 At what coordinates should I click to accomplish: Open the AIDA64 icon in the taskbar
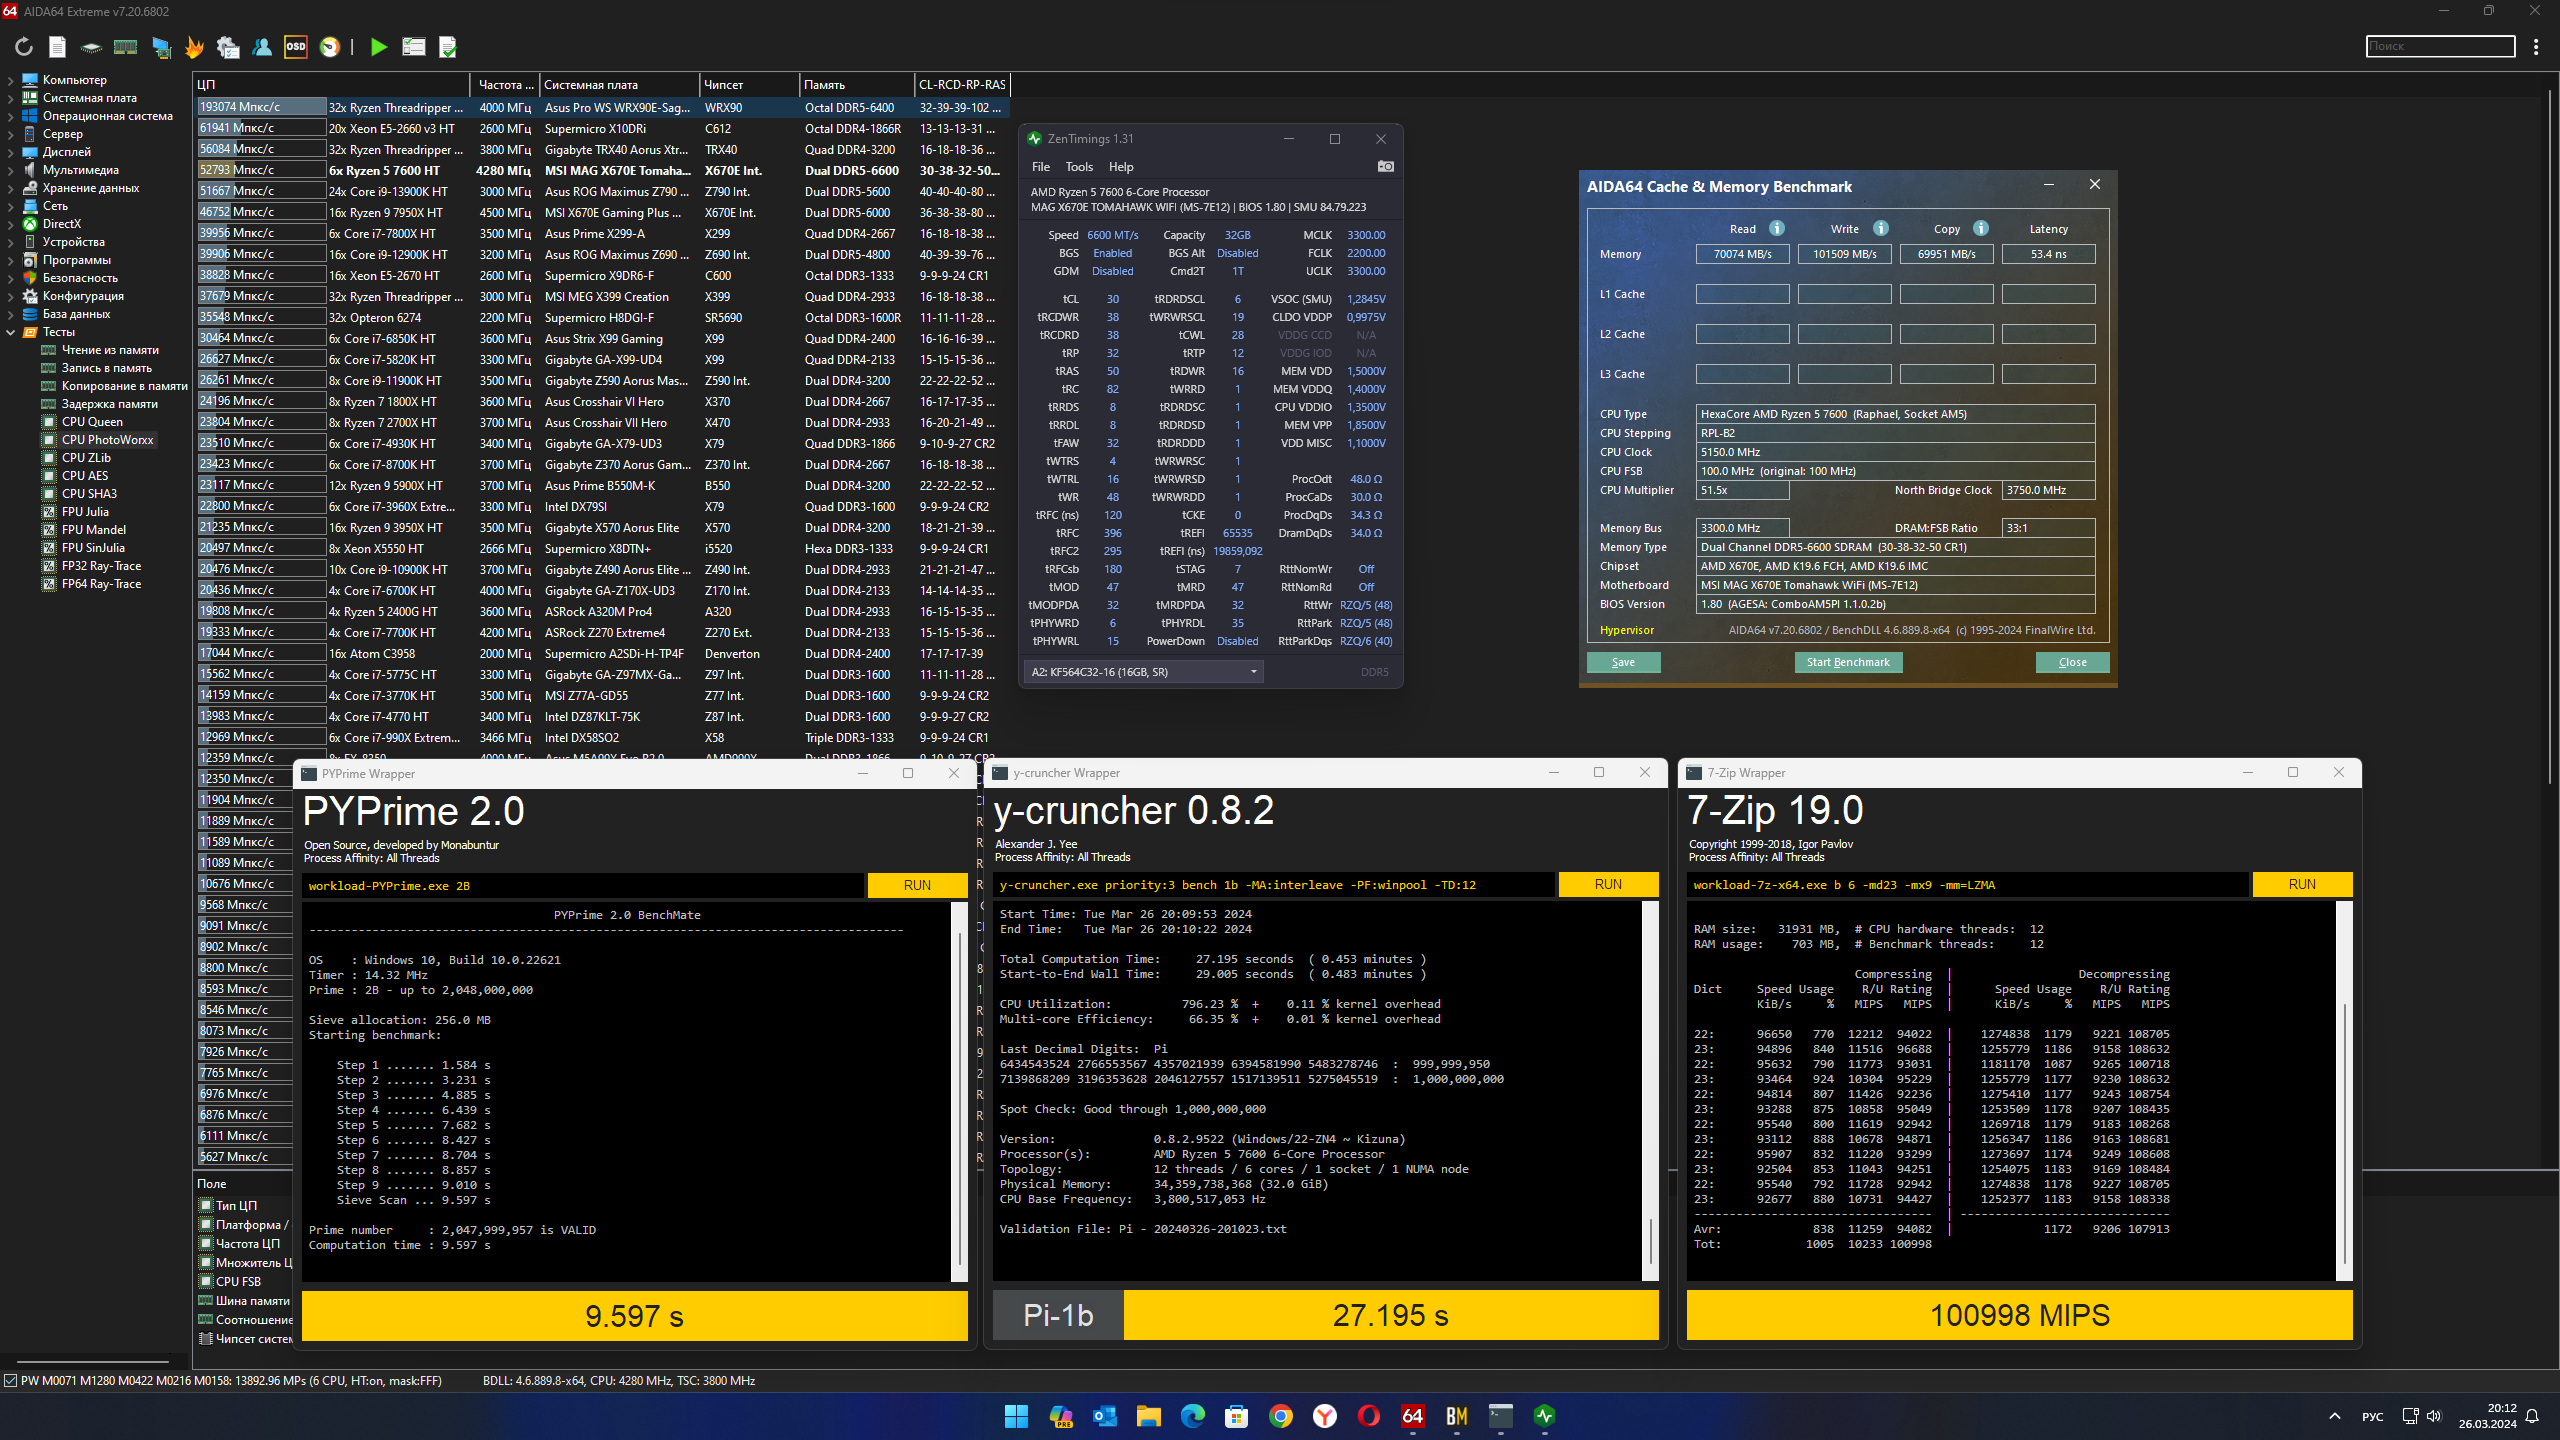[x=1412, y=1416]
